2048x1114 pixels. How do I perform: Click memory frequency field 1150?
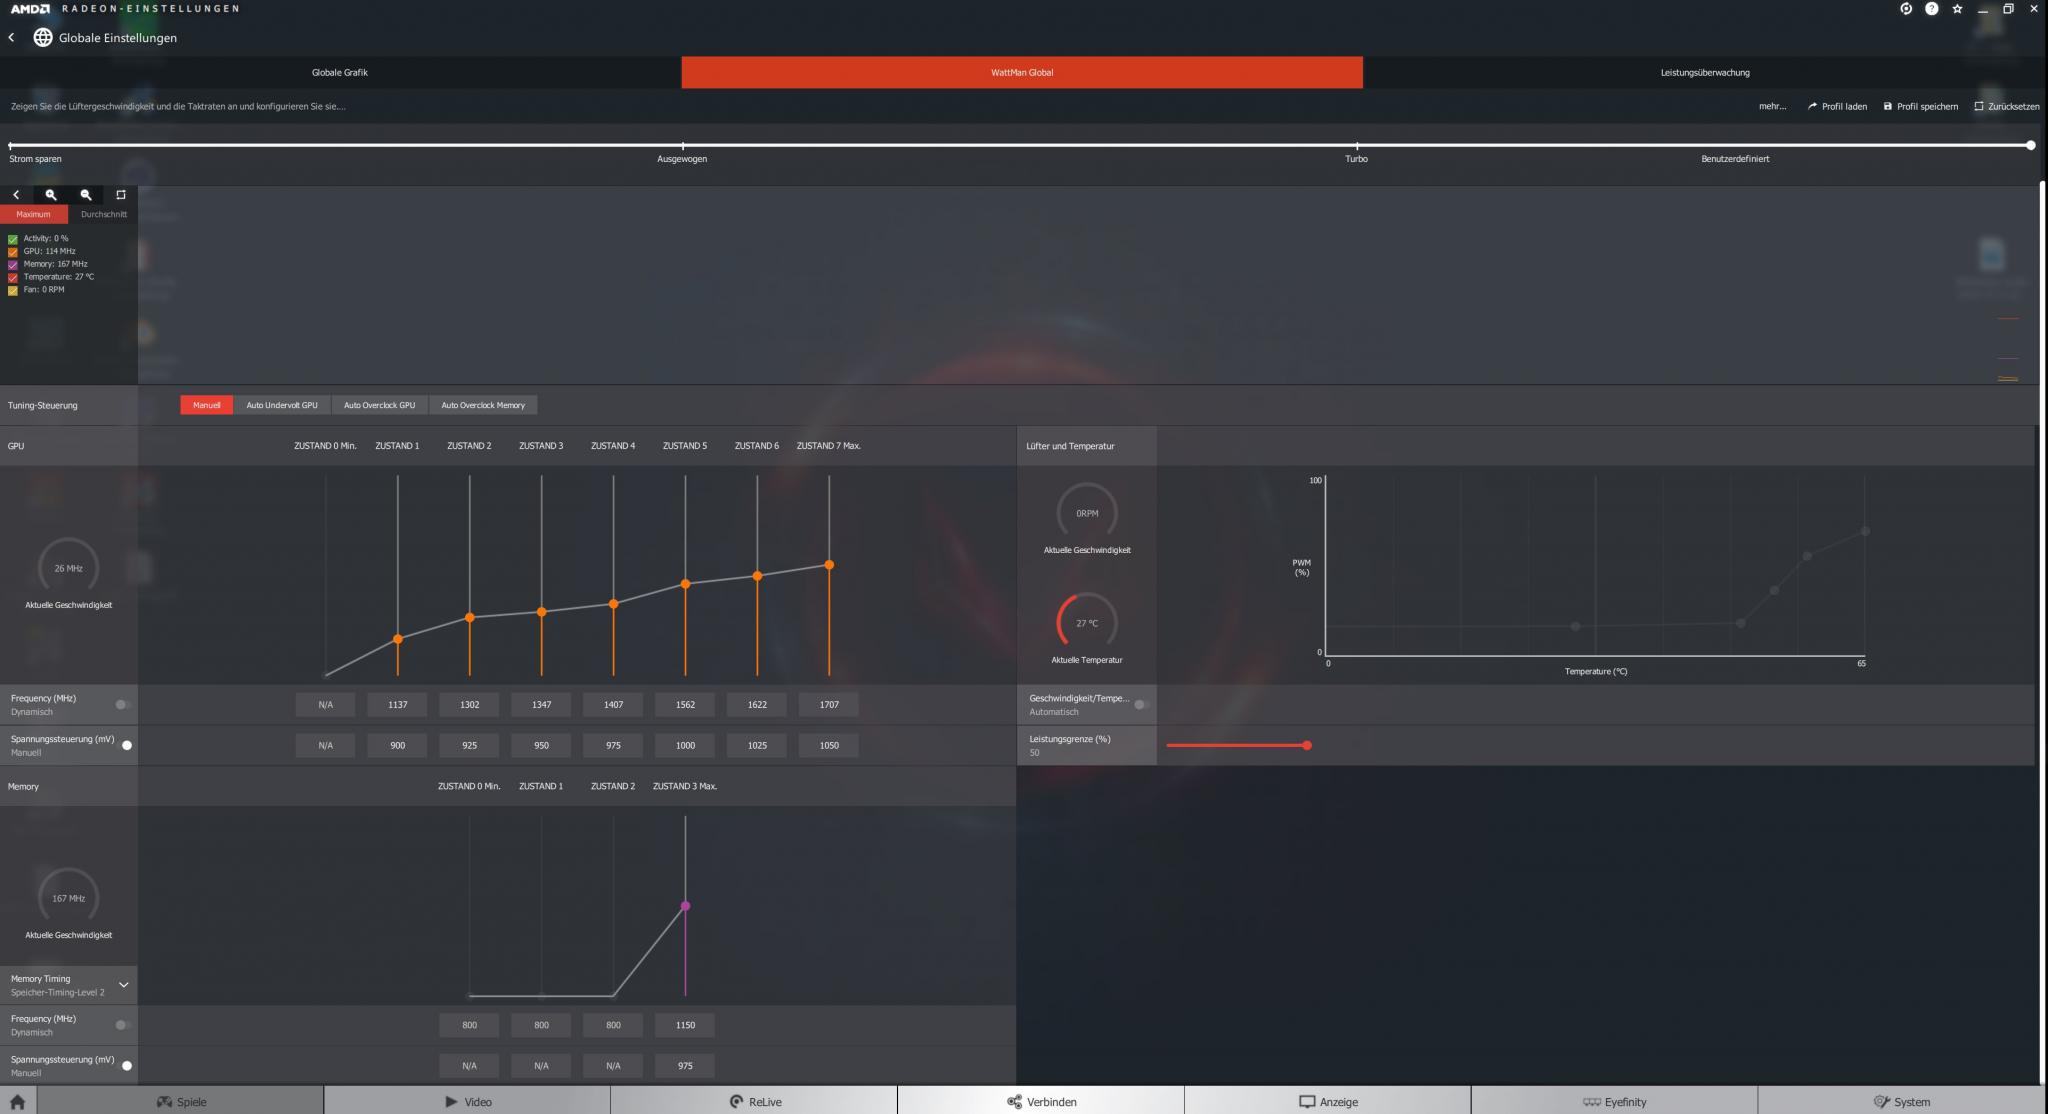[x=685, y=1025]
